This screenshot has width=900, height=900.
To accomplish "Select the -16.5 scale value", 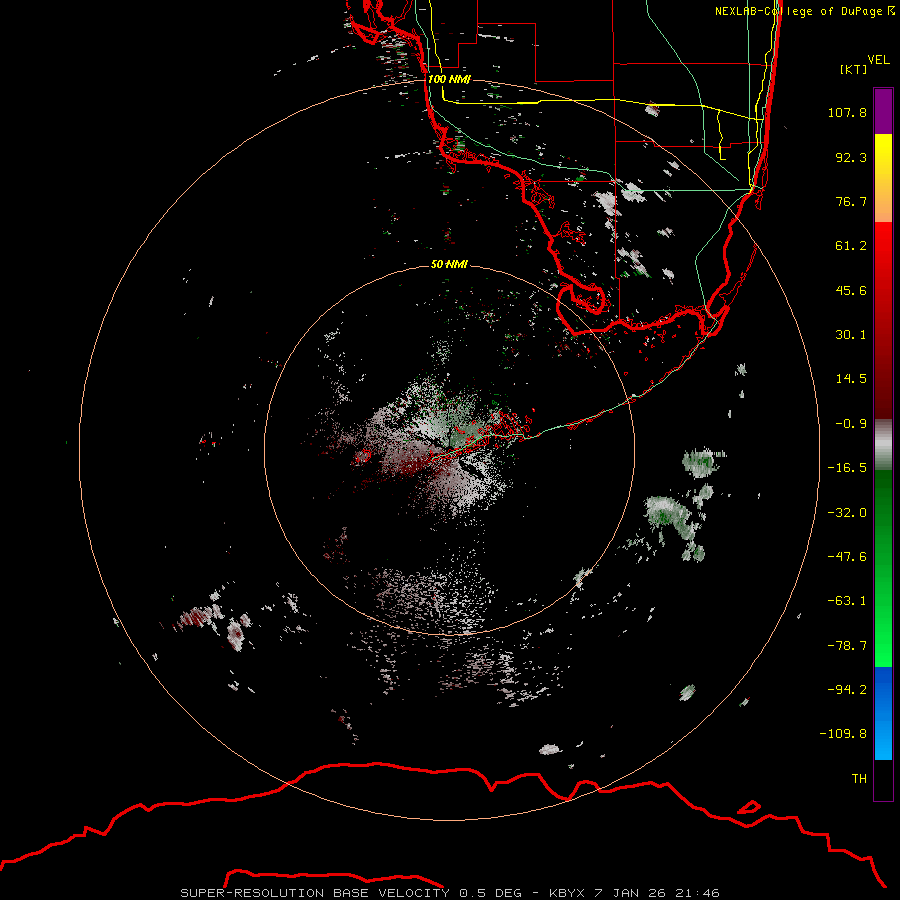I will pyautogui.click(x=847, y=468).
